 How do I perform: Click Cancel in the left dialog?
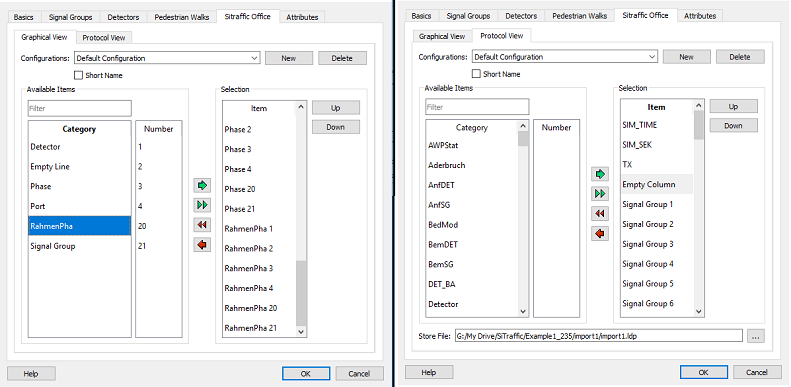click(x=359, y=374)
